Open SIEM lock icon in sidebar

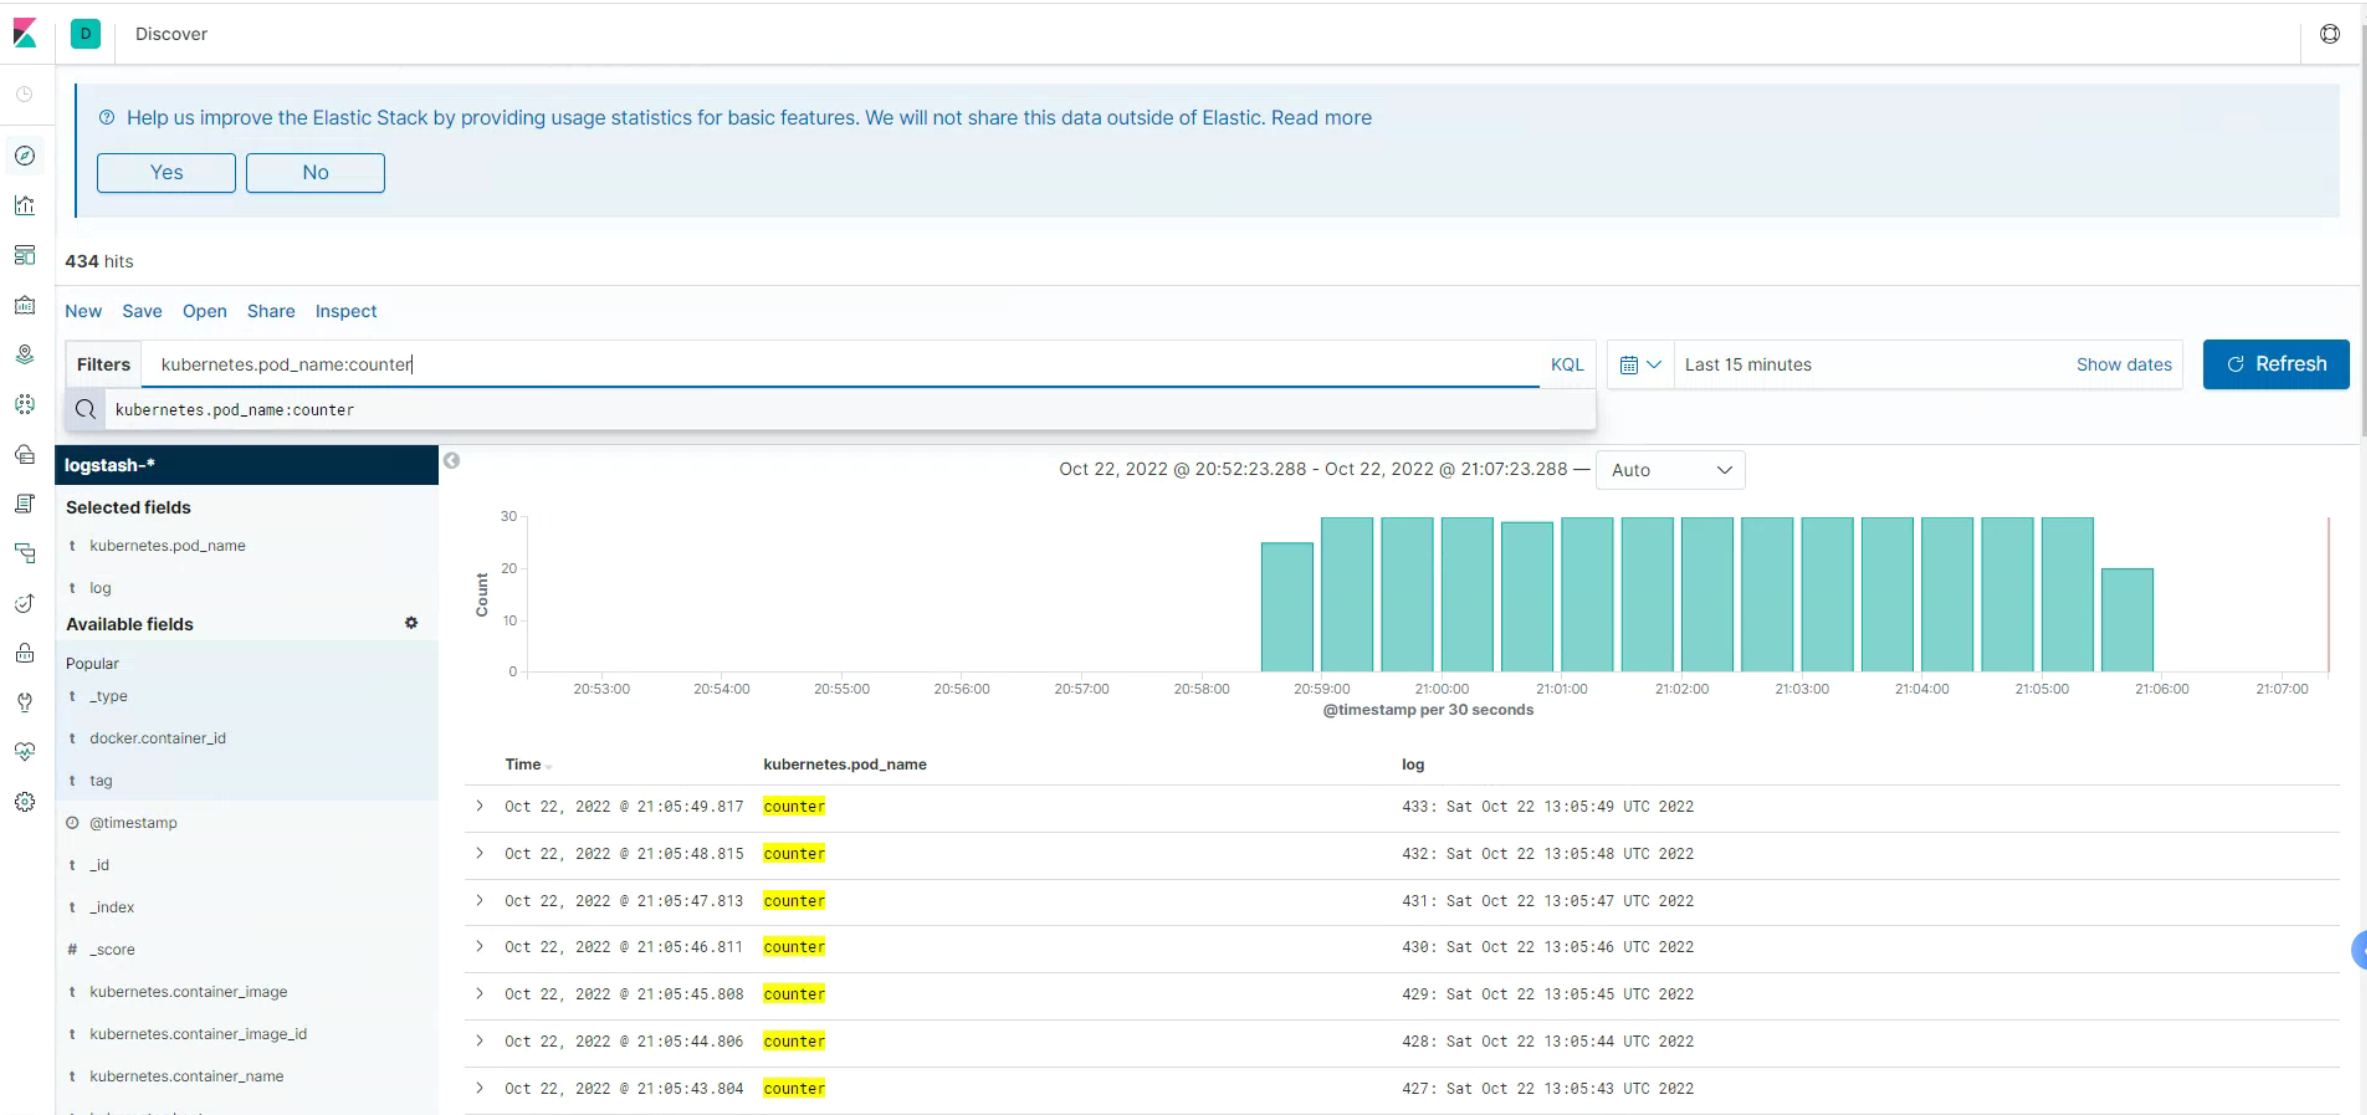25,653
